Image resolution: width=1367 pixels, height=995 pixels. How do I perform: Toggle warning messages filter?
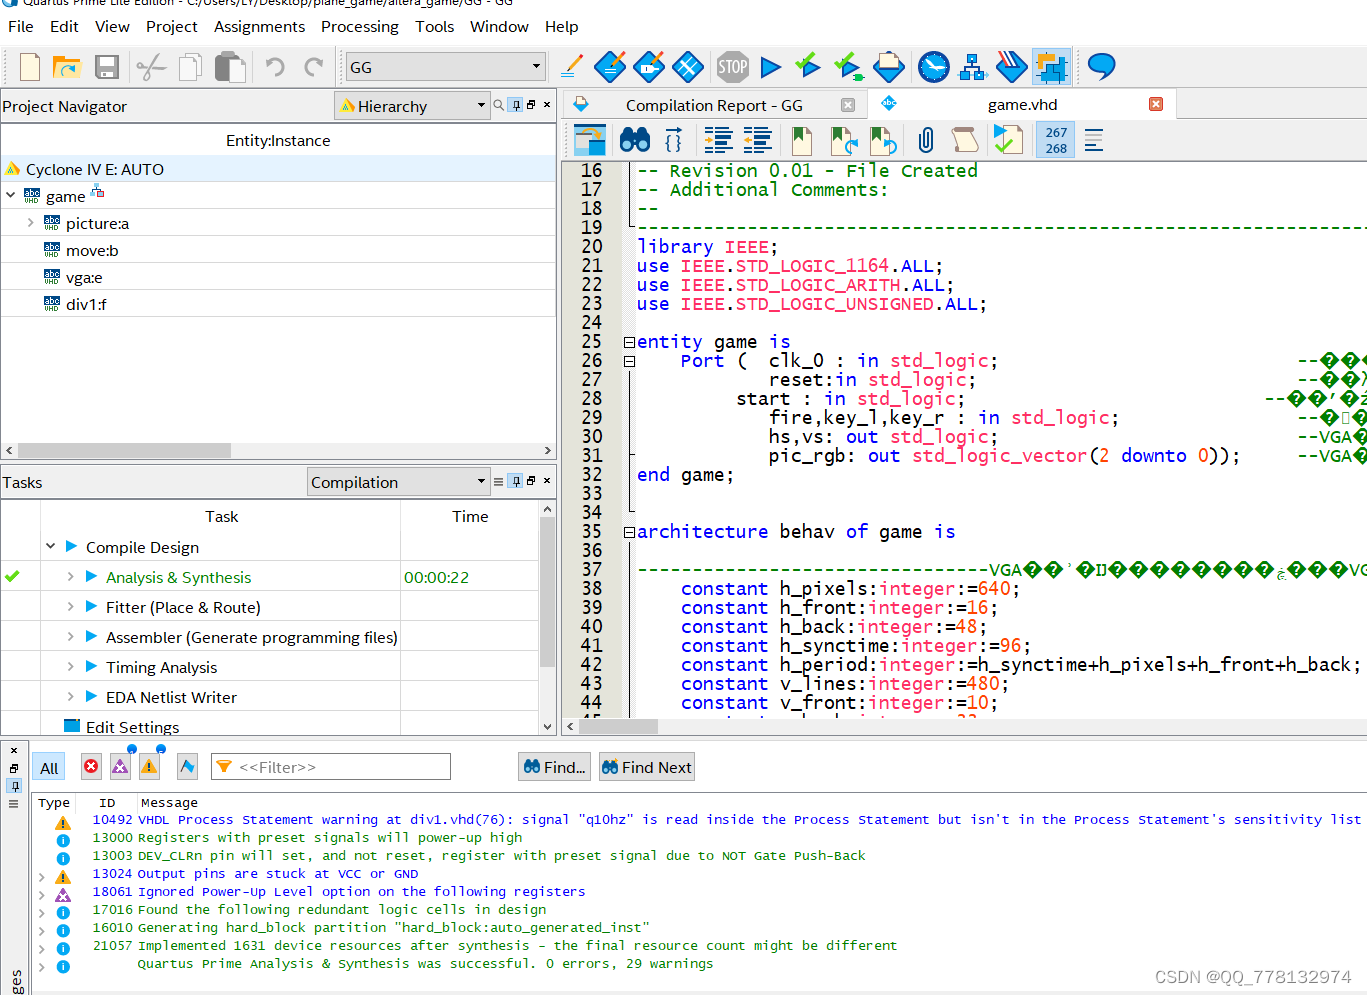point(149,766)
